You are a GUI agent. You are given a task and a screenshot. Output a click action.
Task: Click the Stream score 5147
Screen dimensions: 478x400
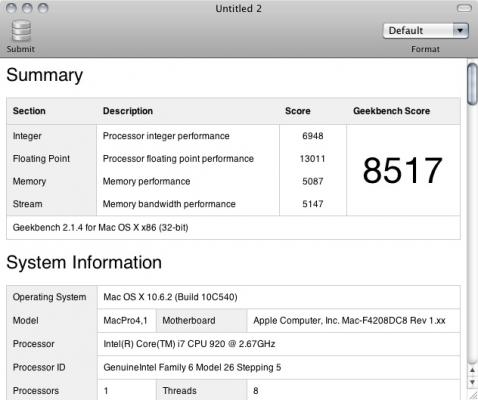tap(313, 204)
